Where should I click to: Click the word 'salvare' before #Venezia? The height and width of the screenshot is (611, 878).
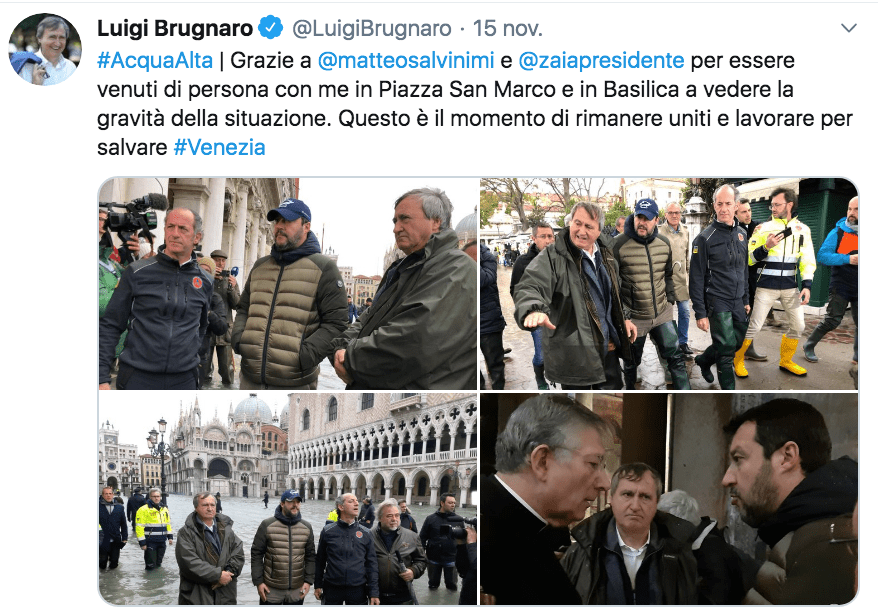[132, 148]
